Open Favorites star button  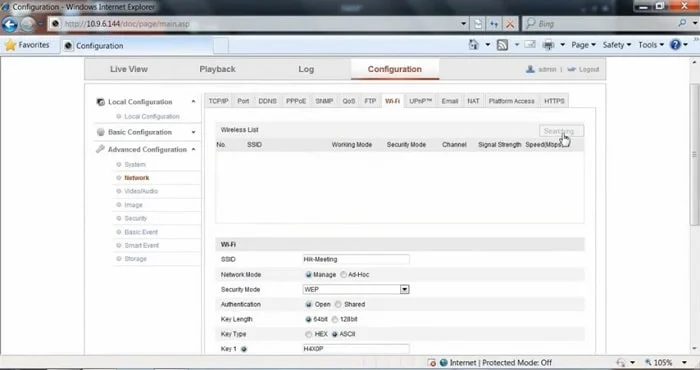(28, 45)
